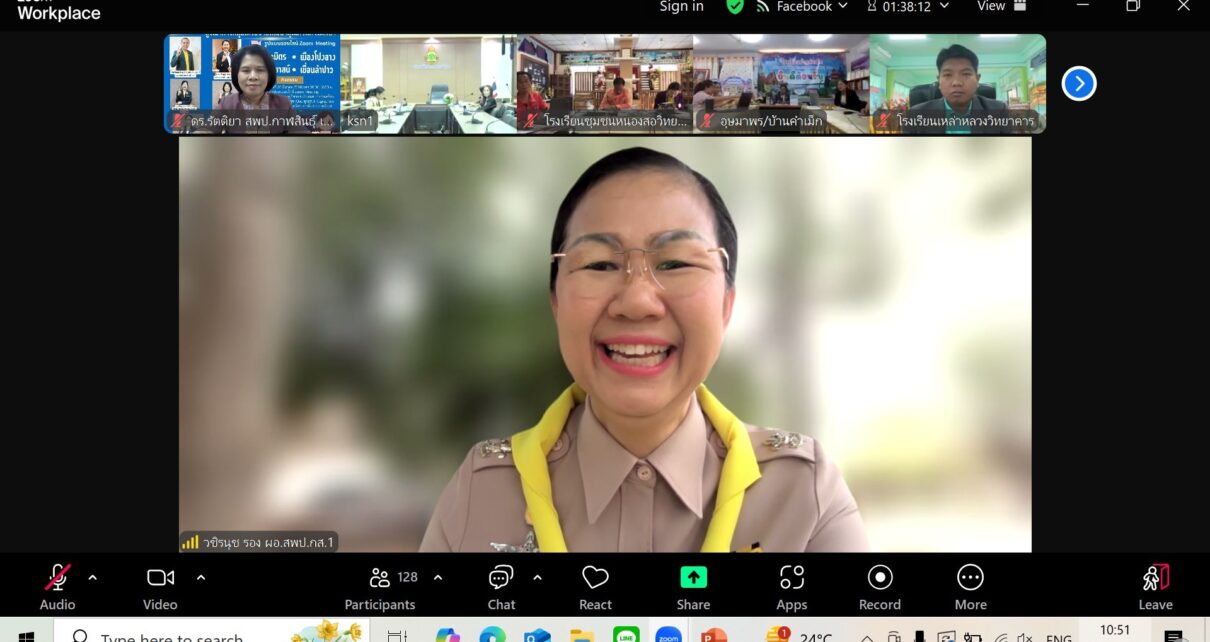The width and height of the screenshot is (1210, 642).
Task: Show next page of participant thumbnails
Action: 1079,84
